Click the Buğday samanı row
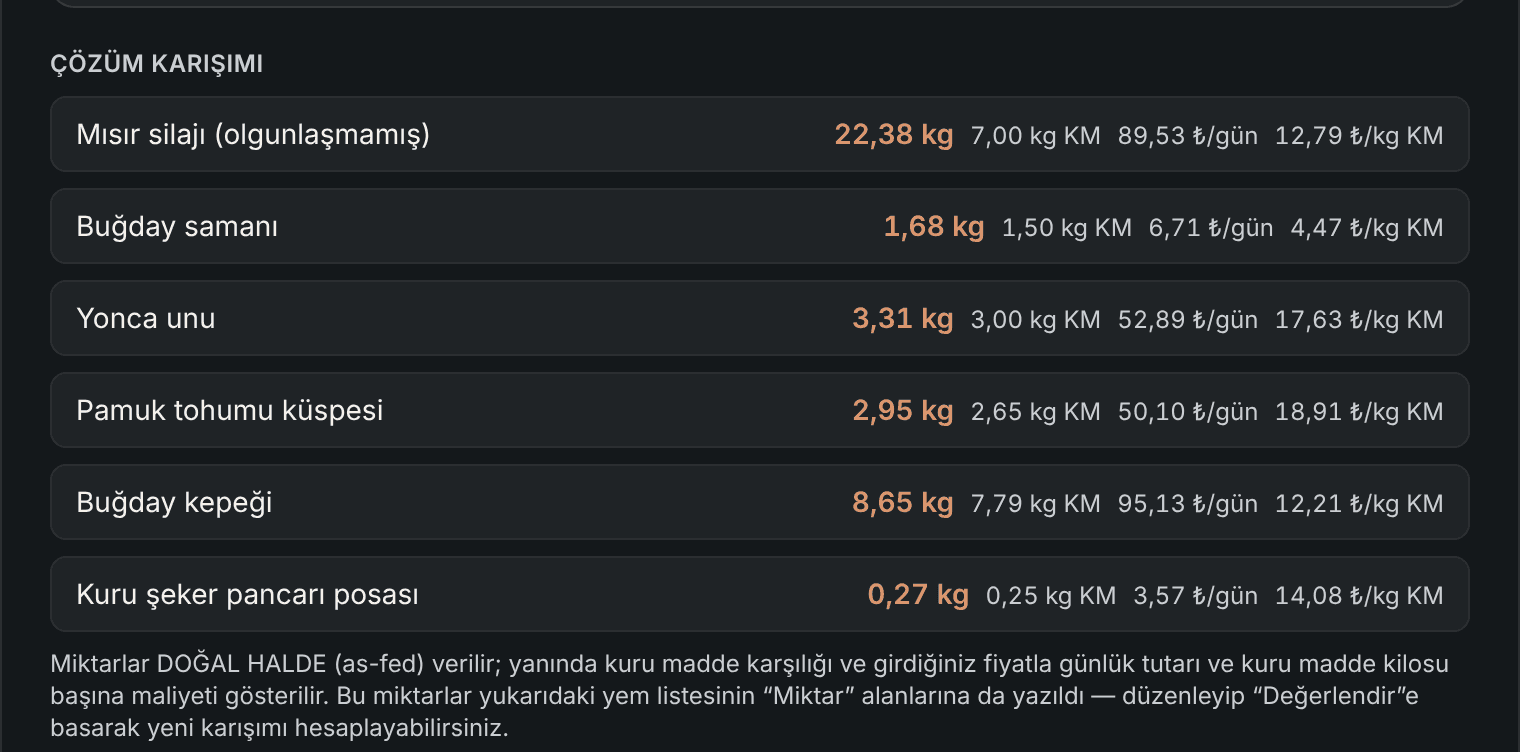Image resolution: width=1520 pixels, height=752 pixels. (x=759, y=226)
